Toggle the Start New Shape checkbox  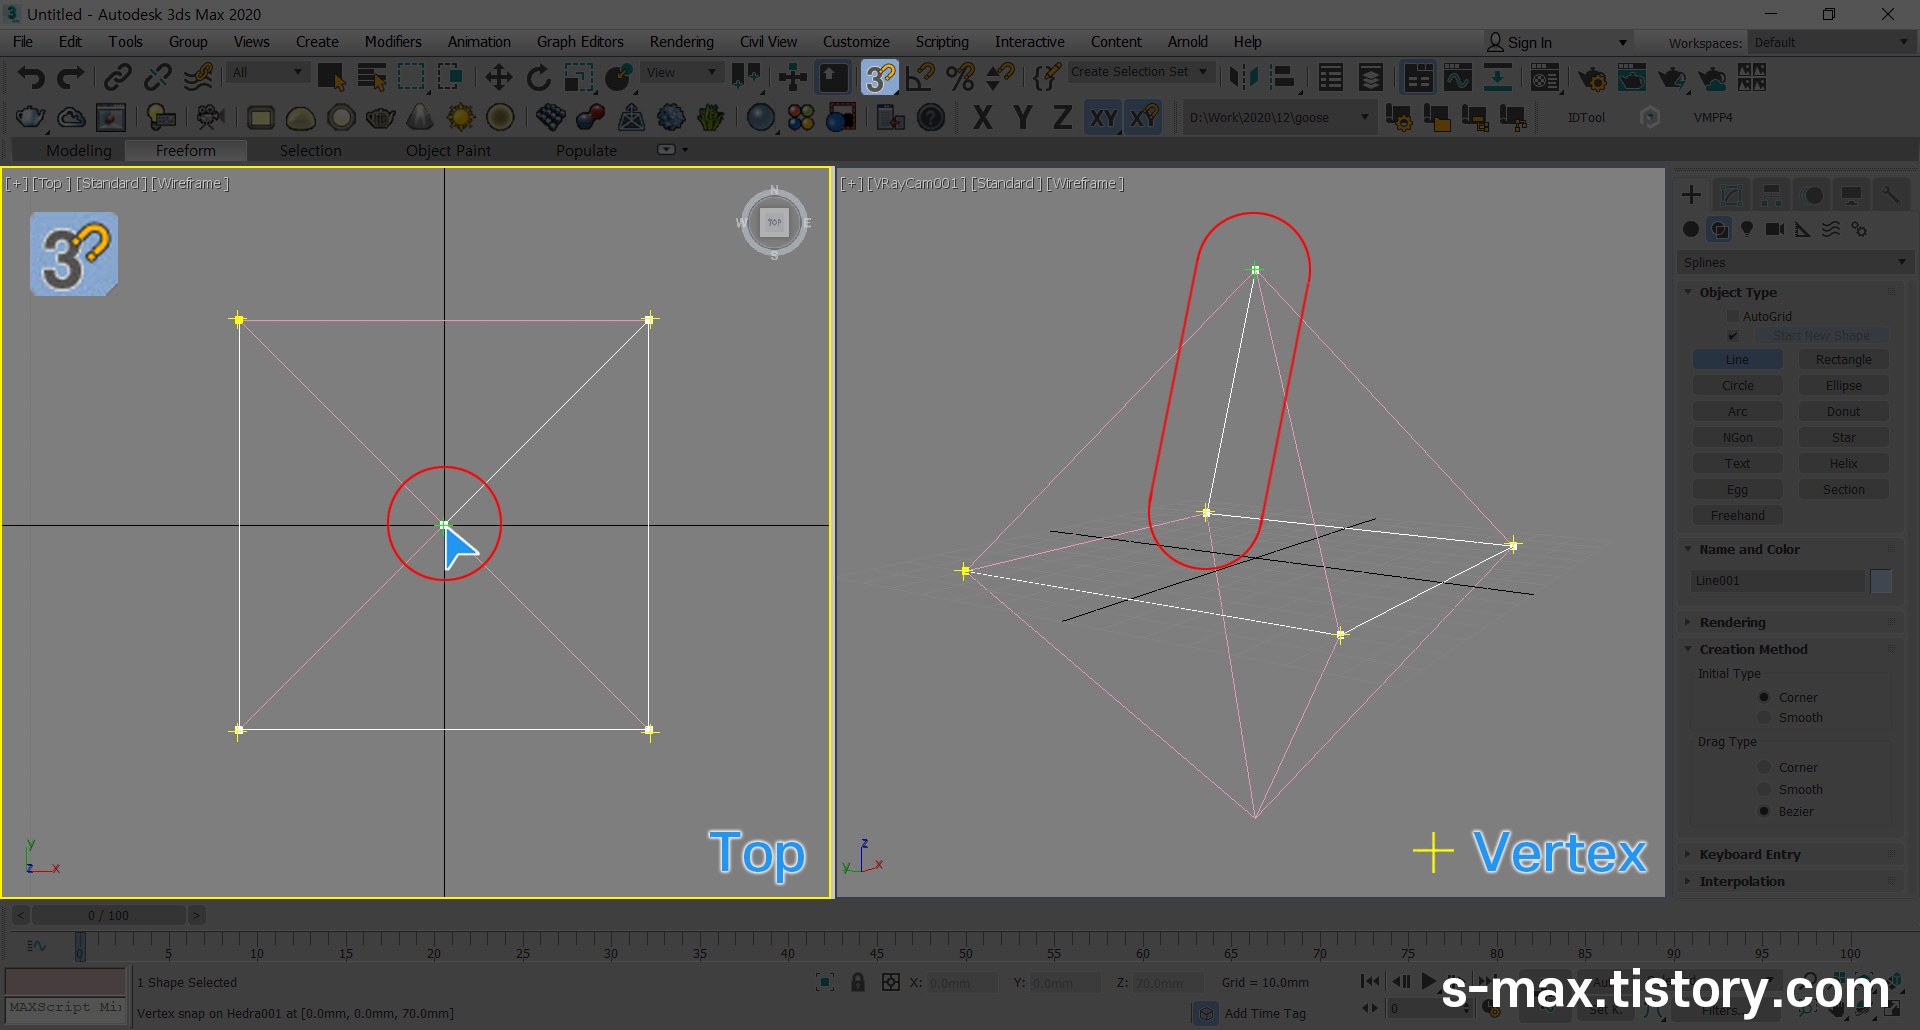point(1733,336)
